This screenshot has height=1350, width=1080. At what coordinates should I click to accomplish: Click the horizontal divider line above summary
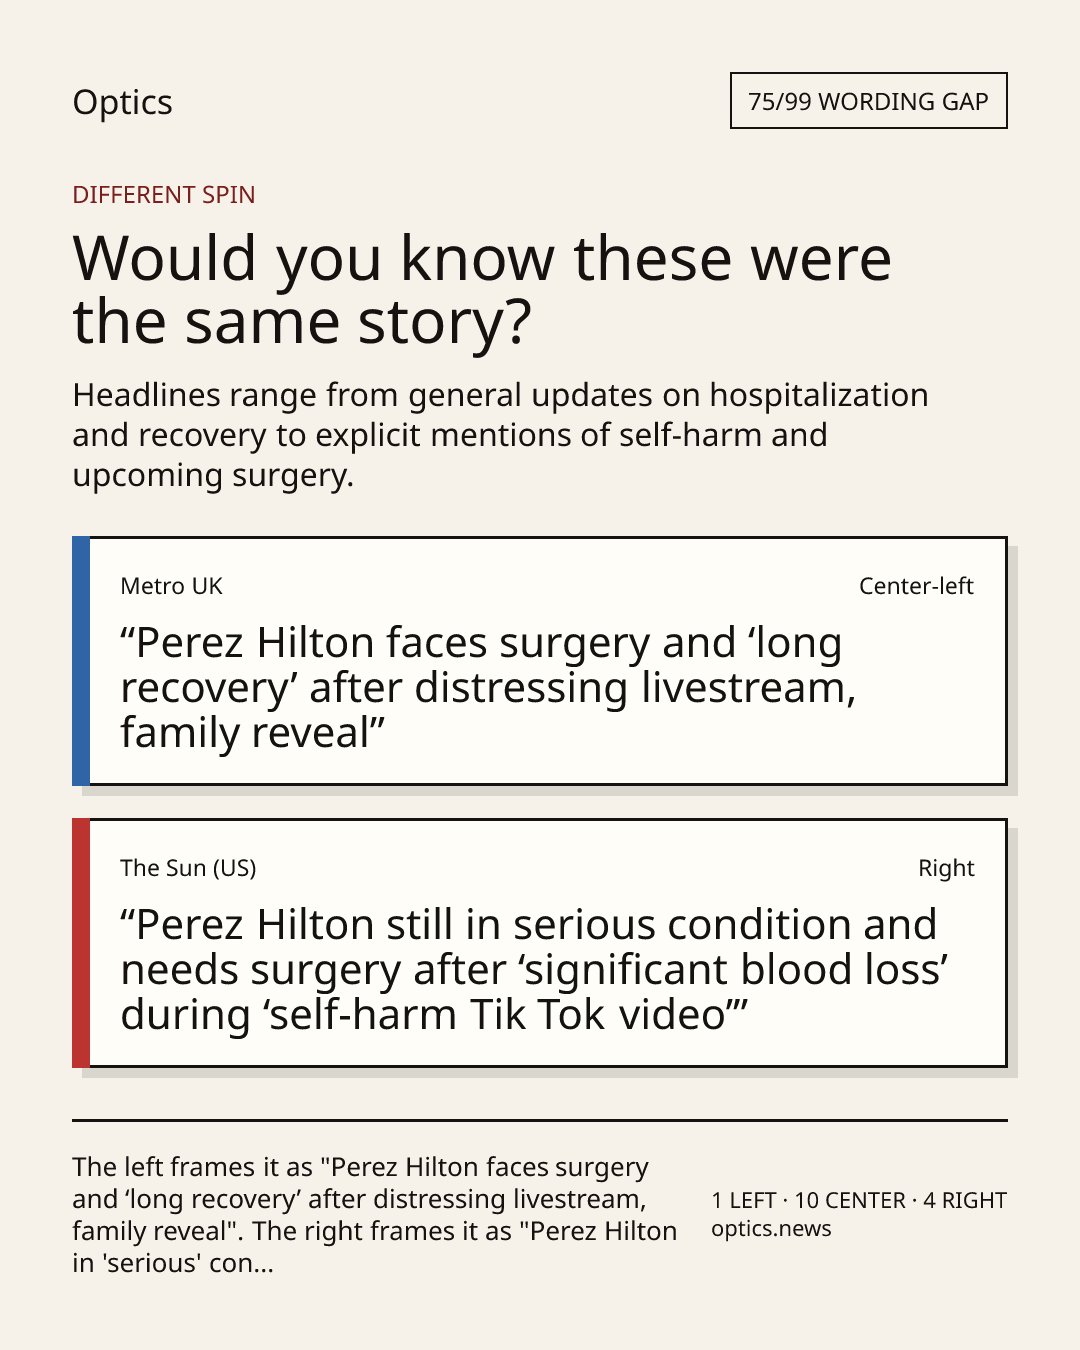539,1120
